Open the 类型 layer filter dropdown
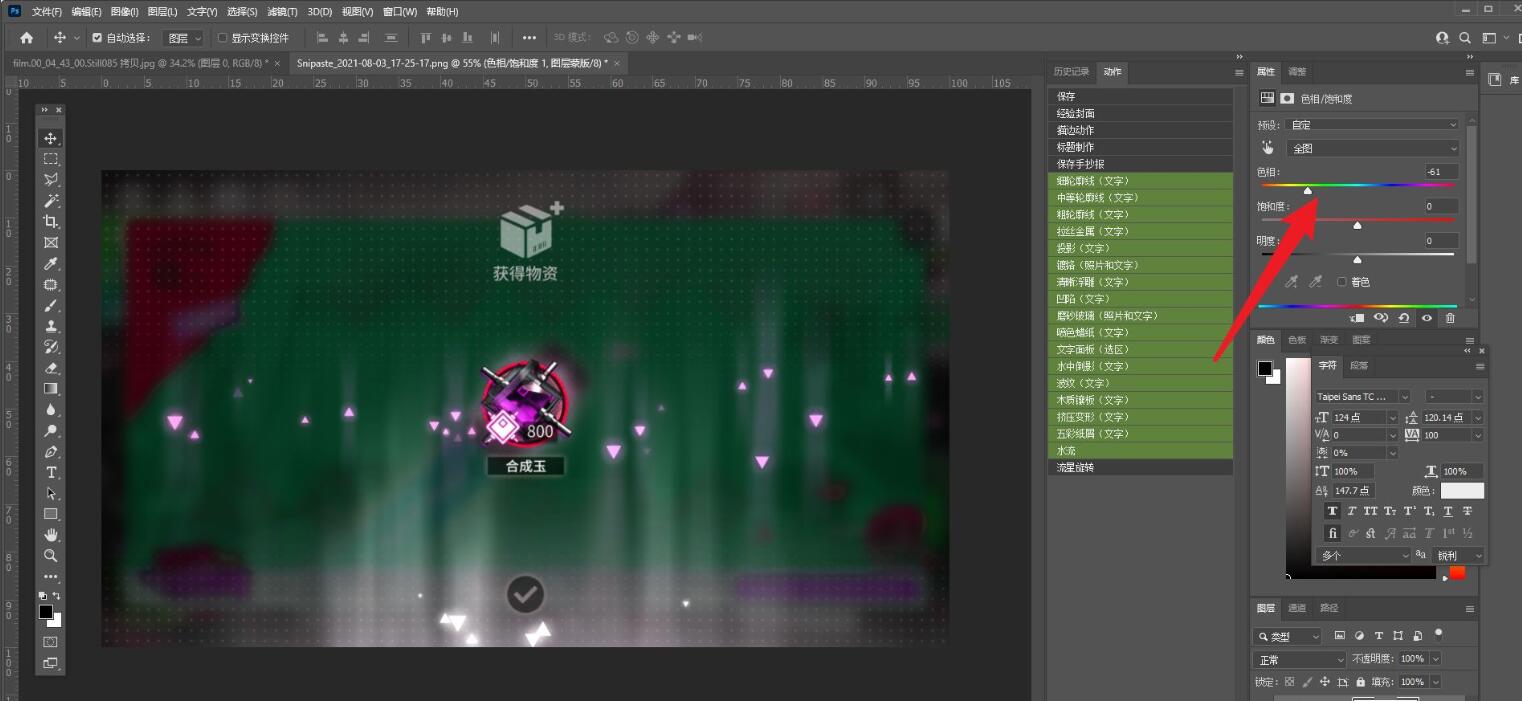Image resolution: width=1522 pixels, height=701 pixels. [1288, 636]
